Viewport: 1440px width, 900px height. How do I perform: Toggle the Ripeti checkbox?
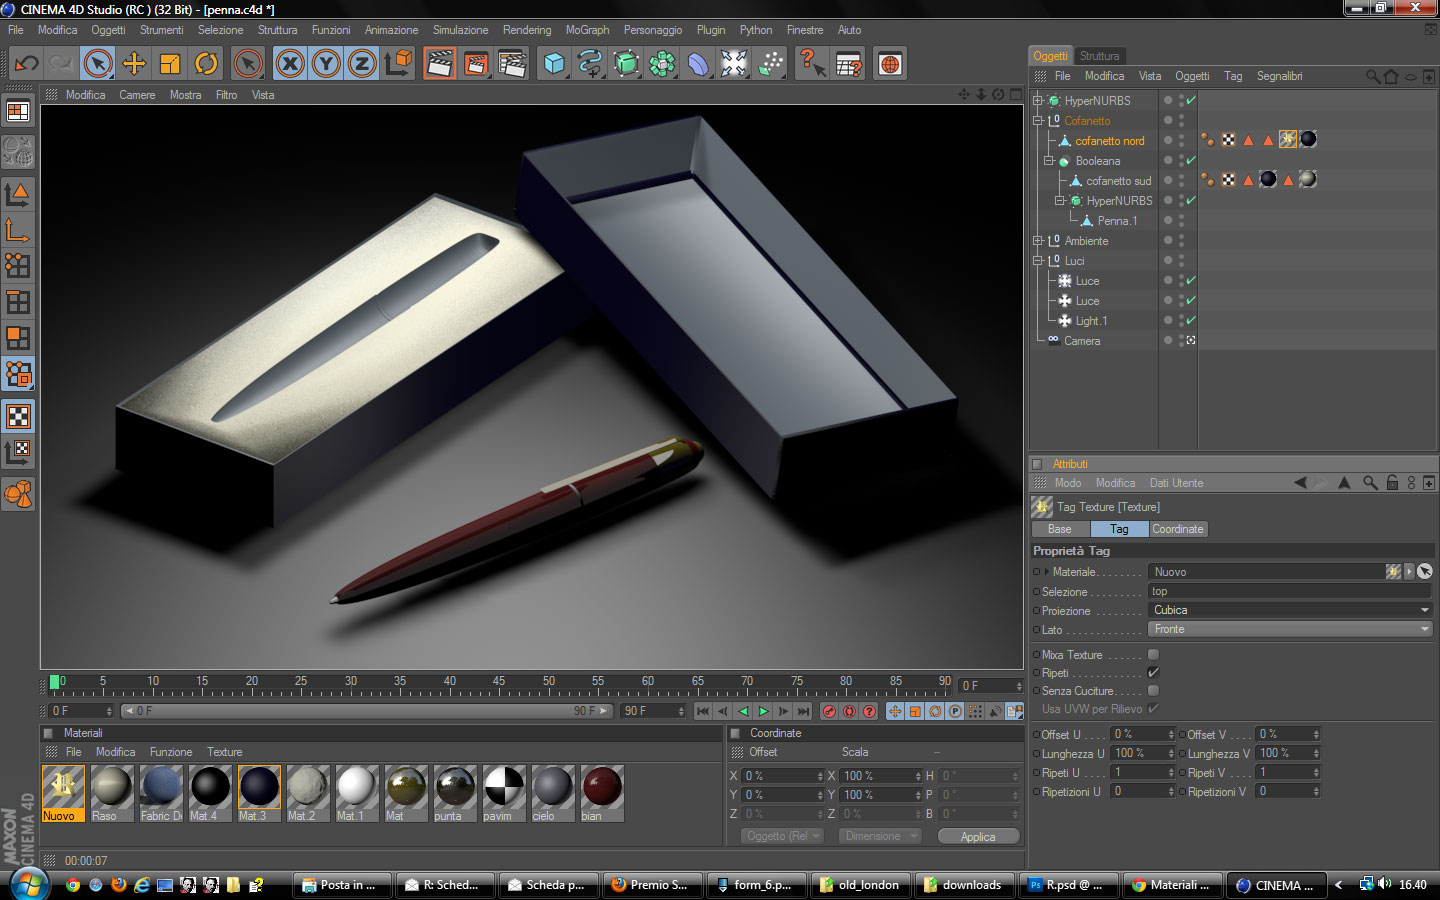click(1153, 673)
